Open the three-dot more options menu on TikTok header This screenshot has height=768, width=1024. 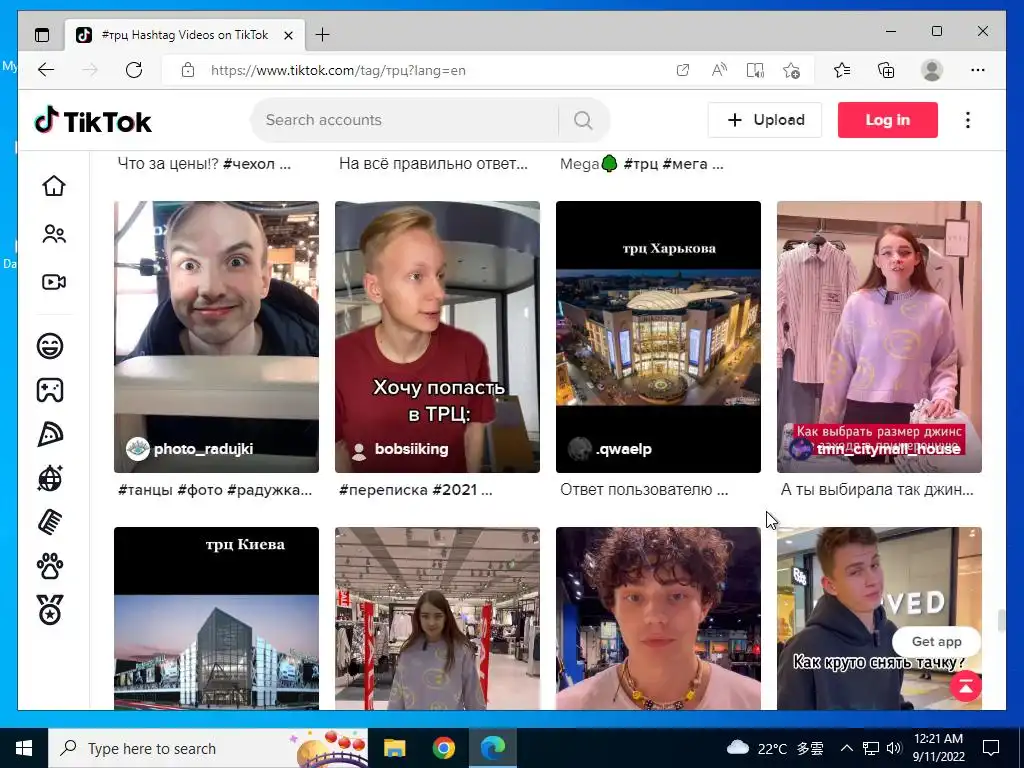pyautogui.click(x=968, y=120)
